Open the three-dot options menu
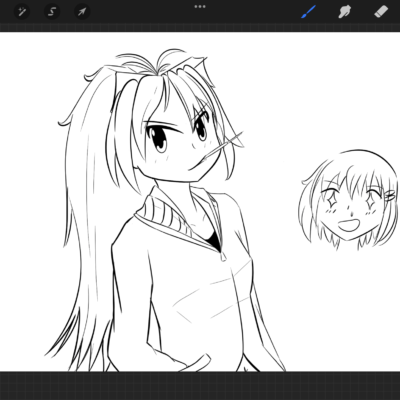Viewport: 400px width, 400px height. (200, 6)
